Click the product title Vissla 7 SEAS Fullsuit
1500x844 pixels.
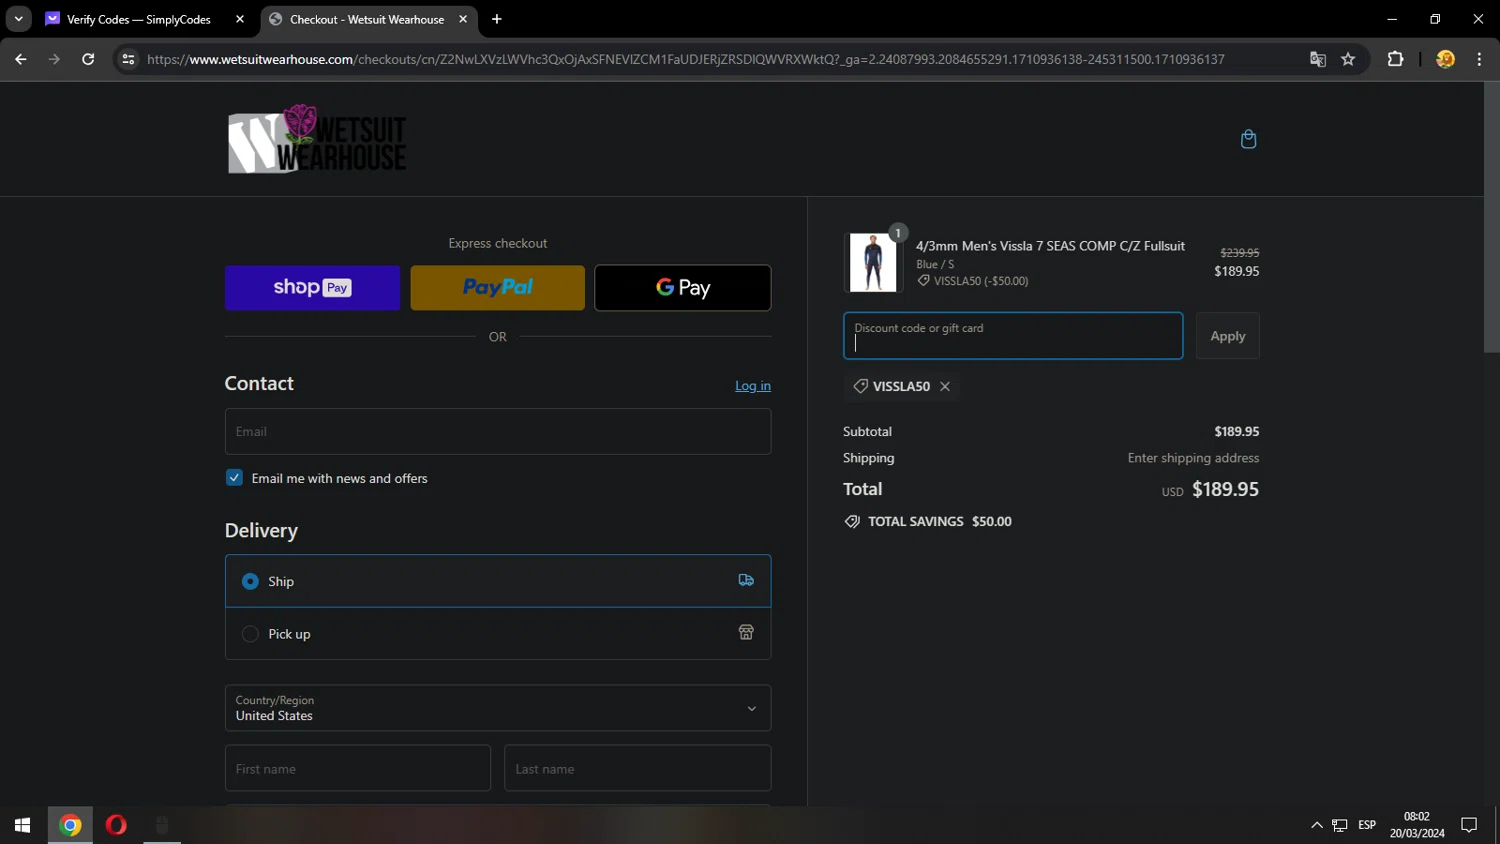1050,246
